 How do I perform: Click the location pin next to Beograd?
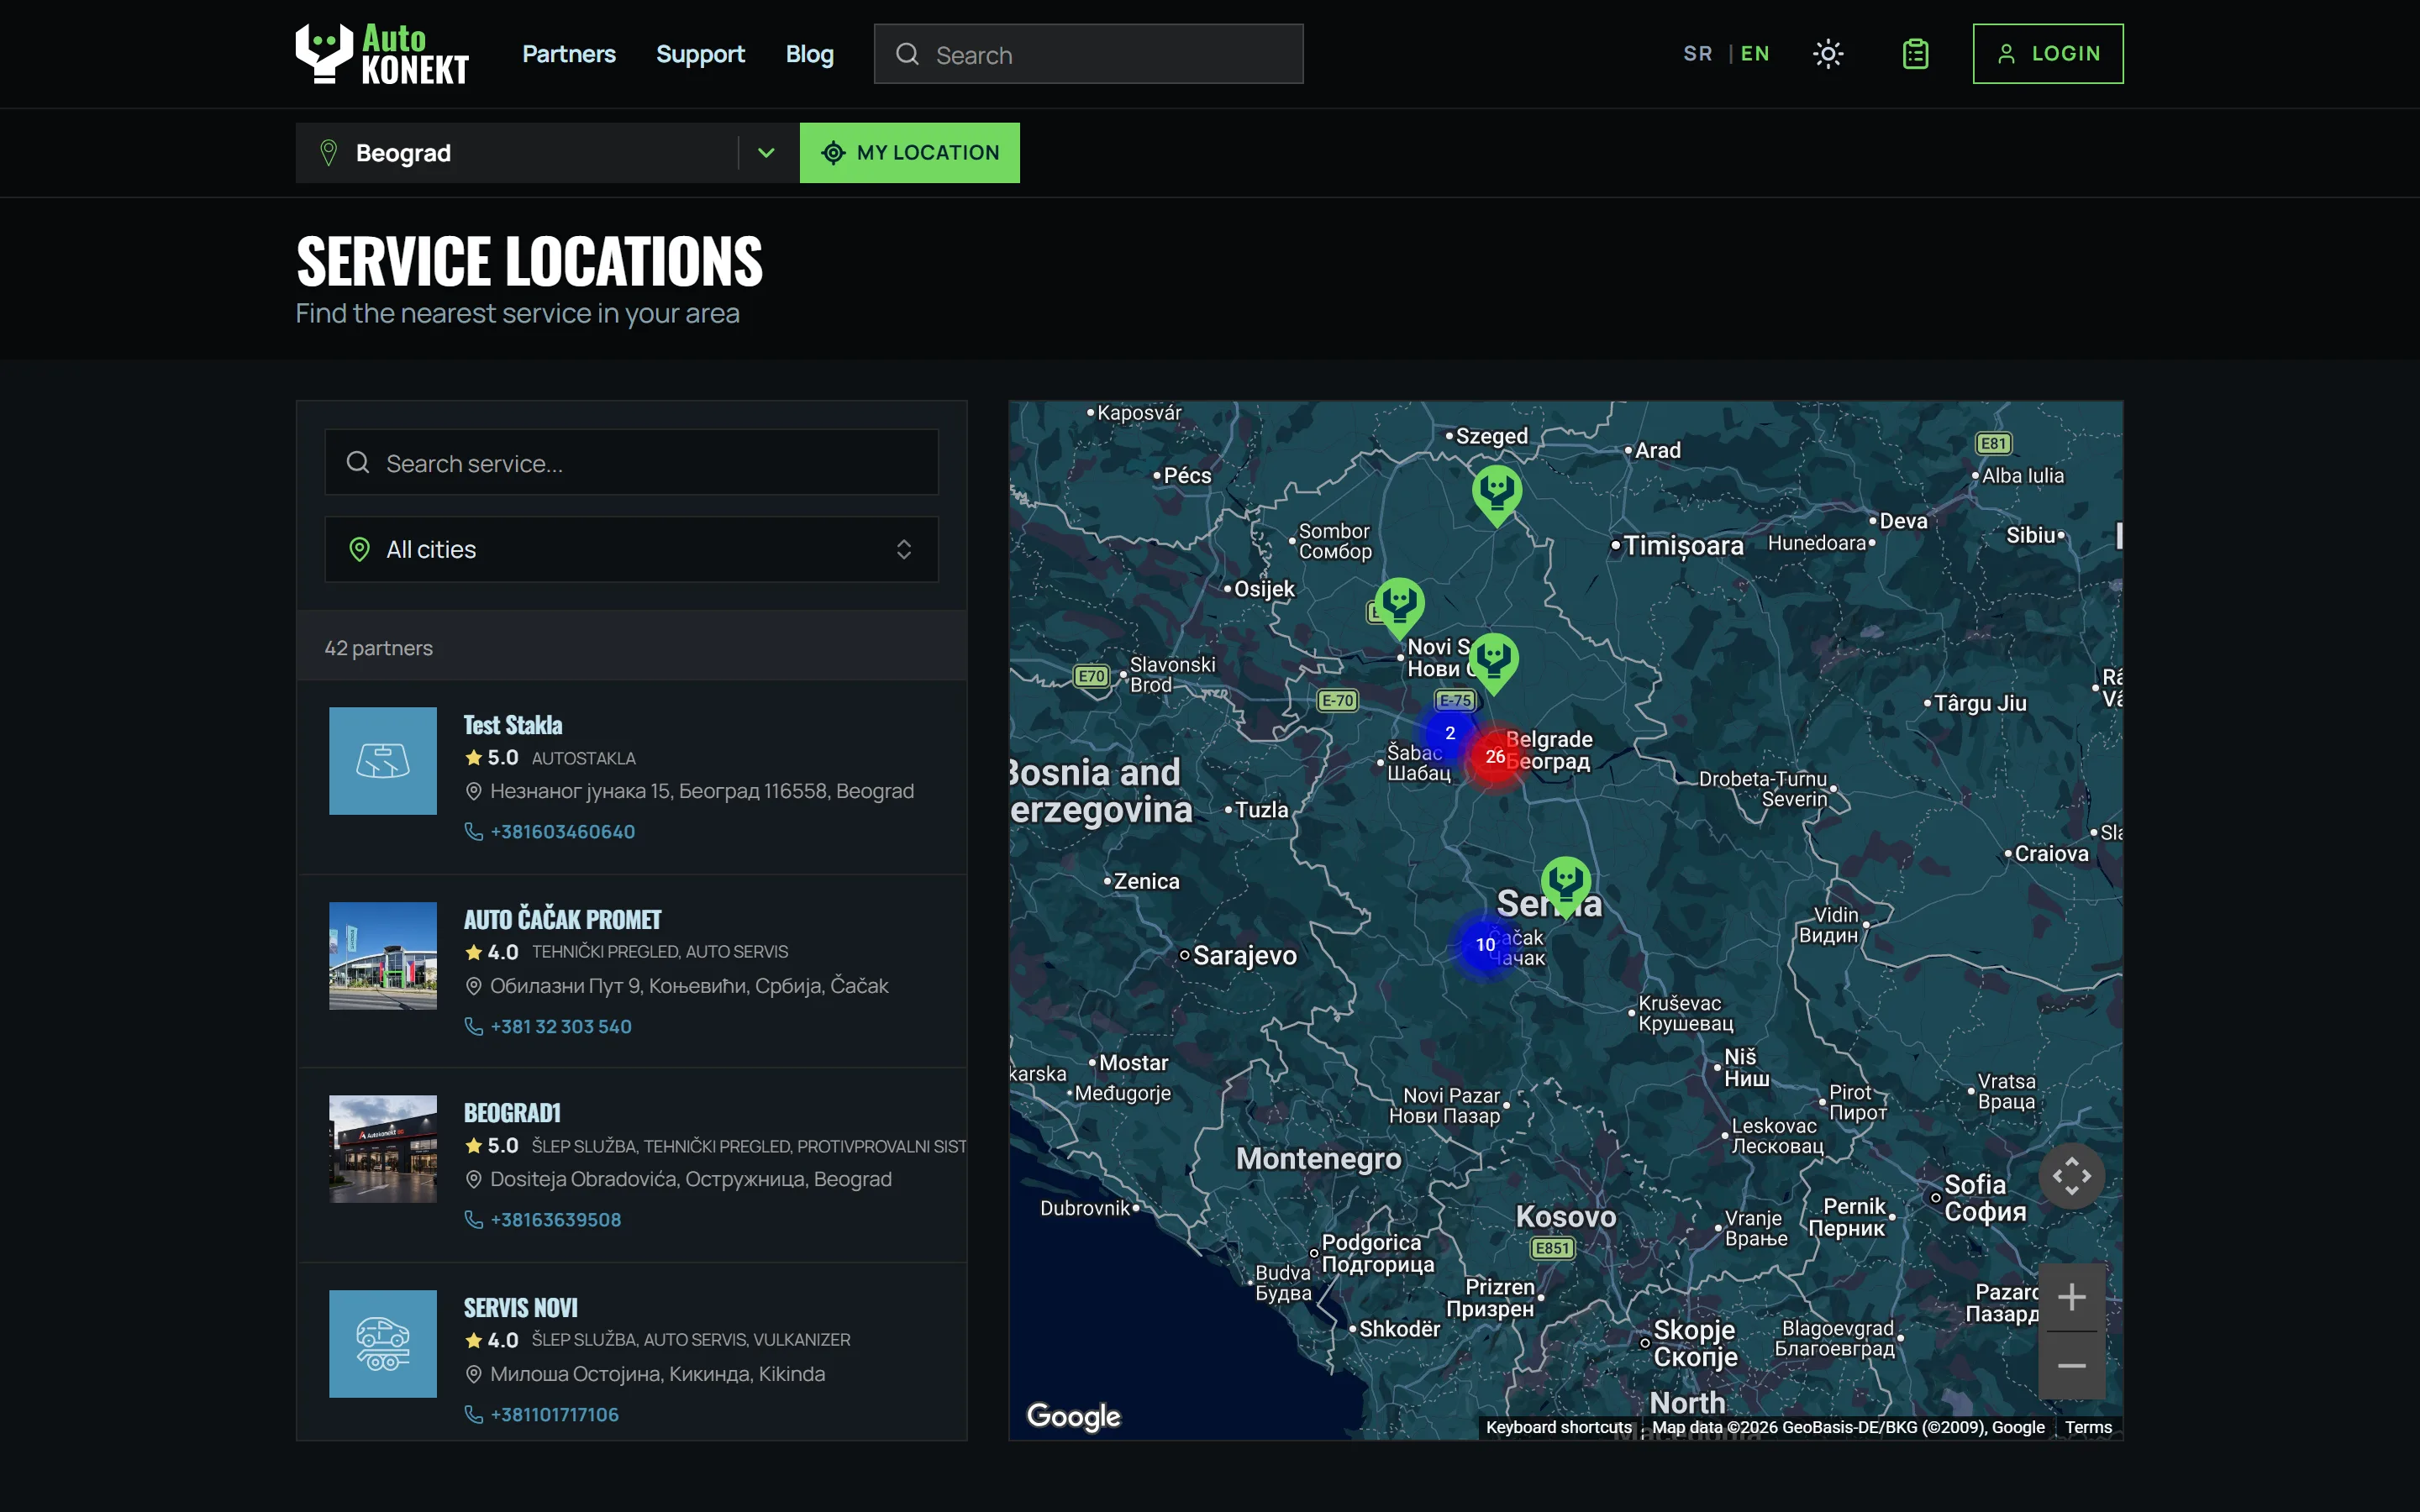328,153
